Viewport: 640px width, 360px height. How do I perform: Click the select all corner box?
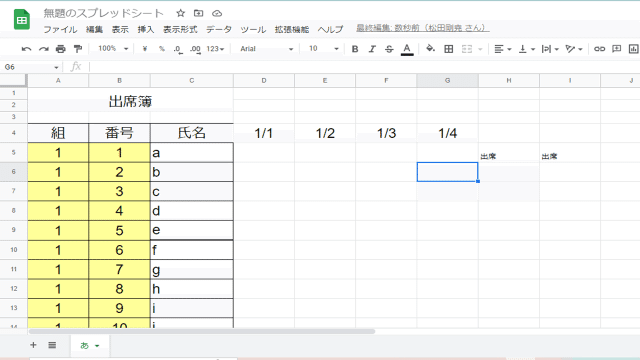(13, 81)
